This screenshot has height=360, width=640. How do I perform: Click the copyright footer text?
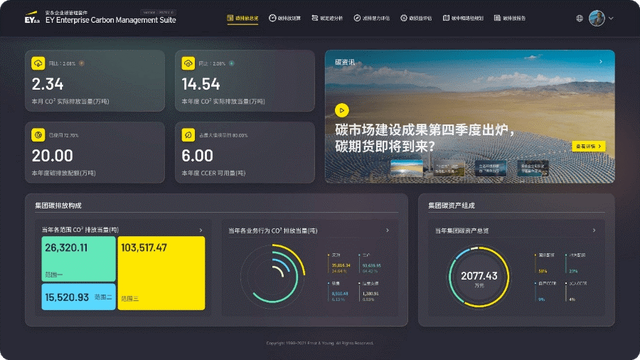click(x=320, y=343)
